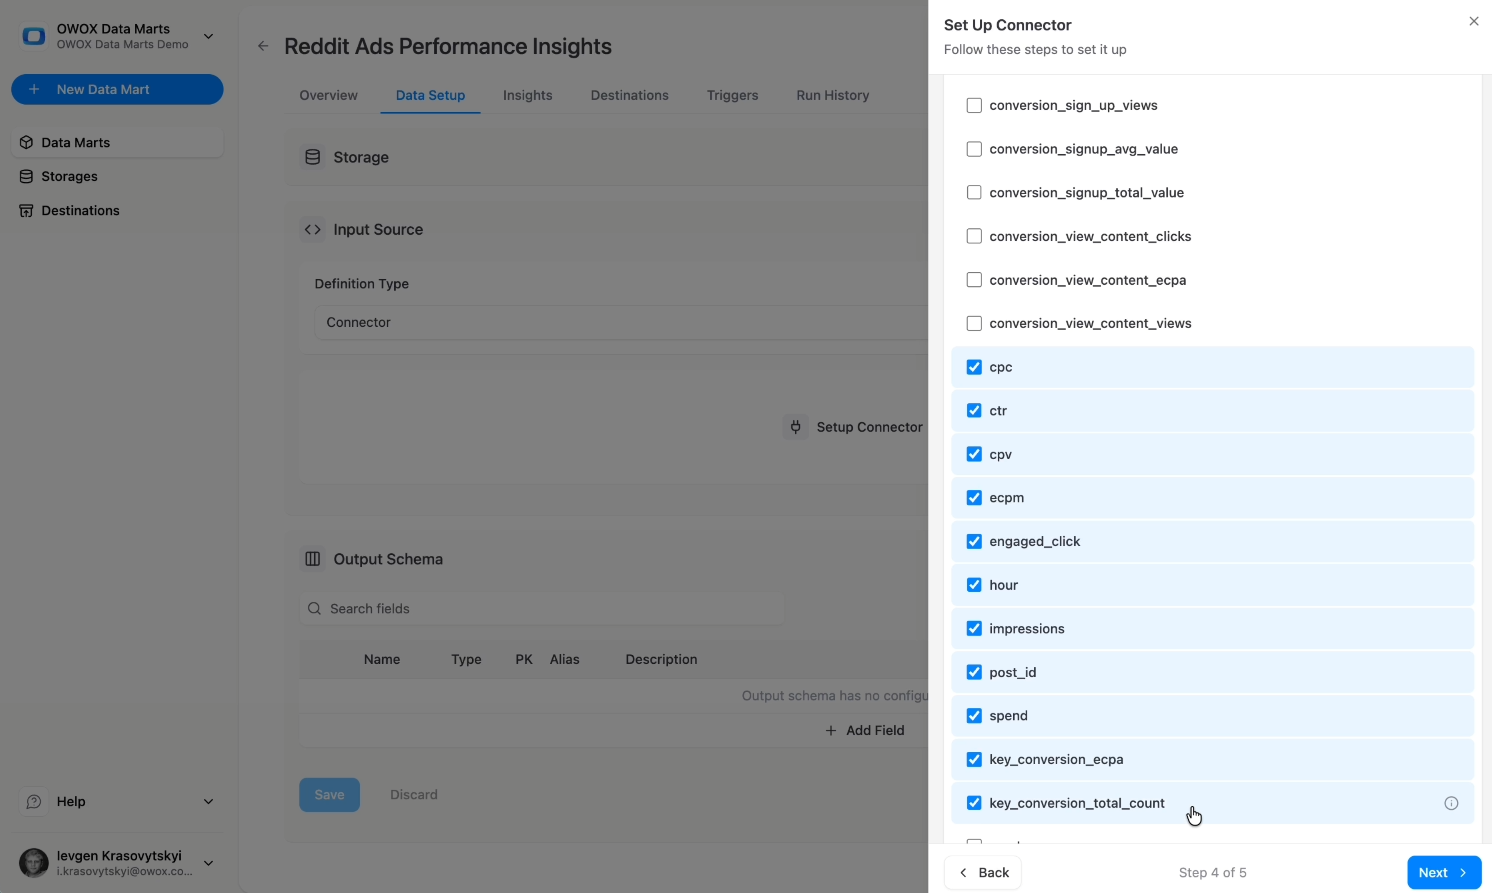The height and width of the screenshot is (893, 1492).
Task: Click the Storage section database icon
Action: pyautogui.click(x=312, y=157)
